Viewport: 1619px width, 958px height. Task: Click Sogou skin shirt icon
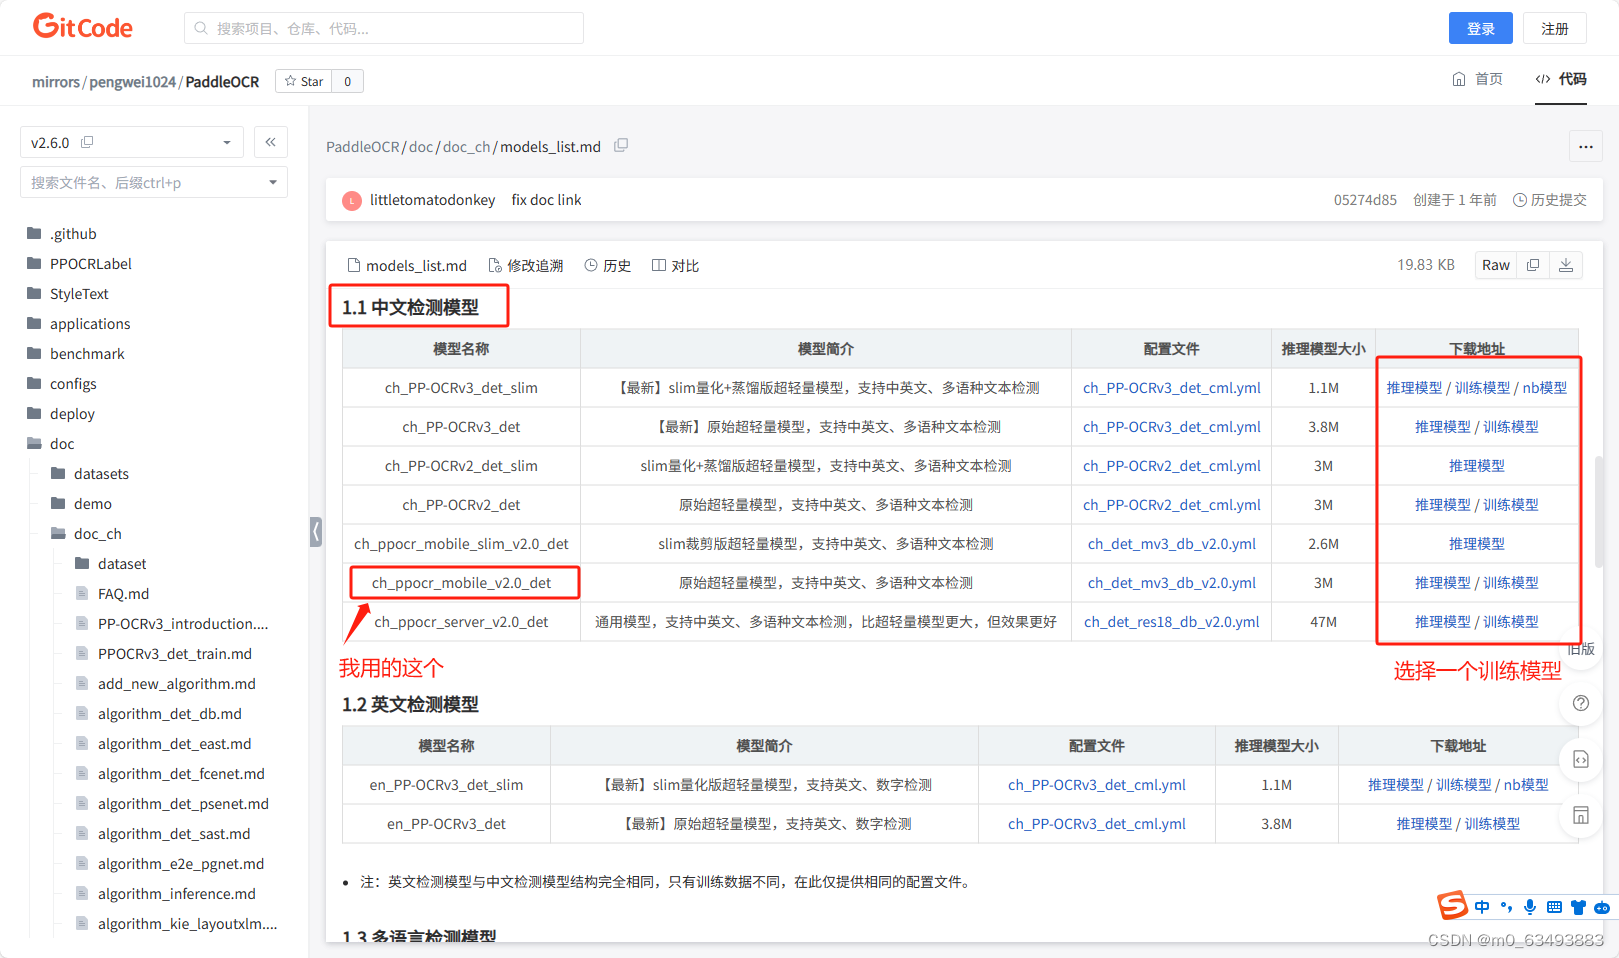click(1578, 907)
